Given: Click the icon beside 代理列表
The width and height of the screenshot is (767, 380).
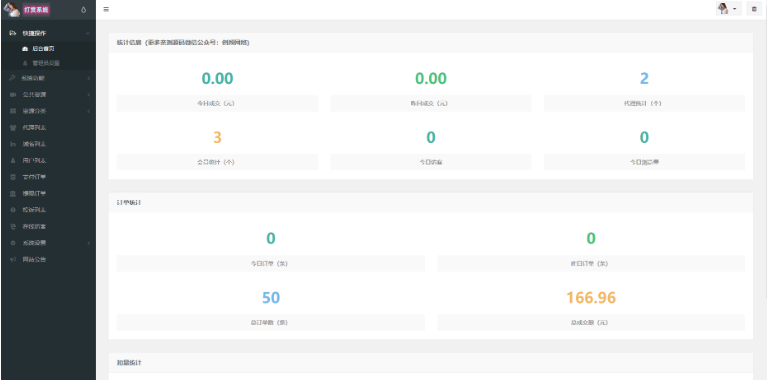Looking at the screenshot, I should pos(13,128).
